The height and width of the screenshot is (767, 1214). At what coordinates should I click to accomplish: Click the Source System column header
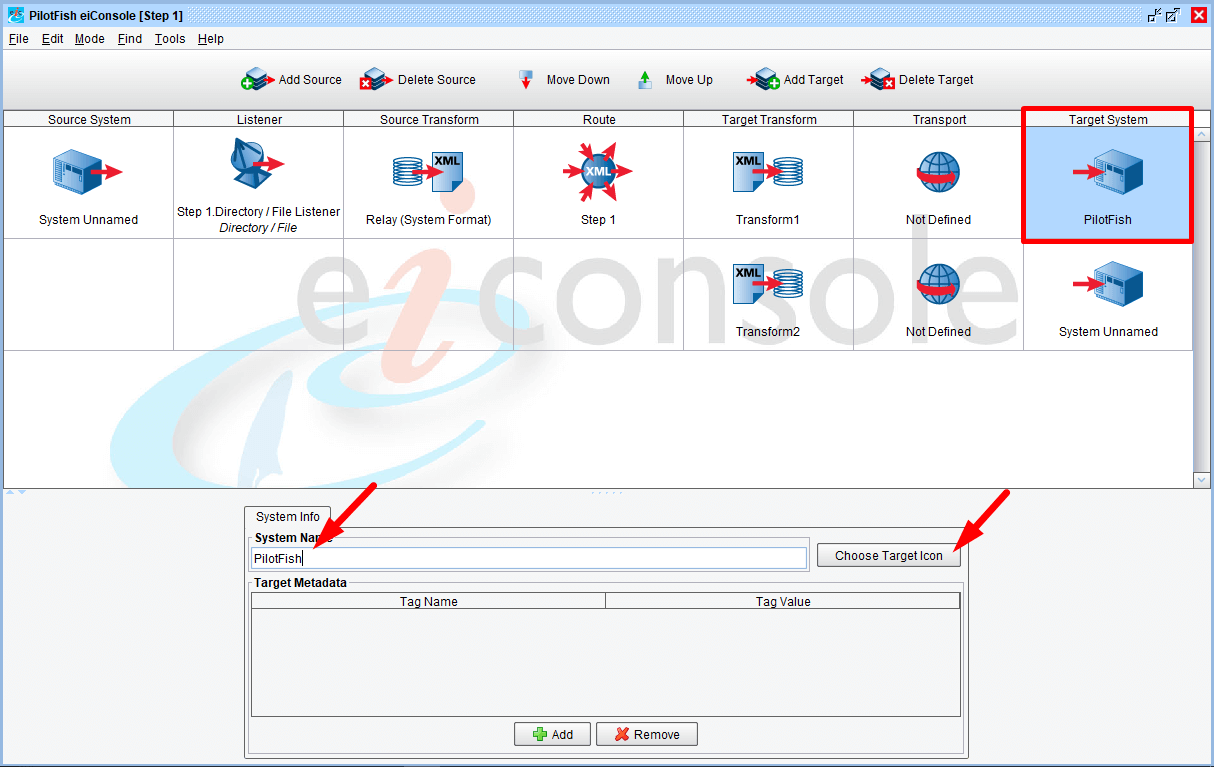[89, 119]
